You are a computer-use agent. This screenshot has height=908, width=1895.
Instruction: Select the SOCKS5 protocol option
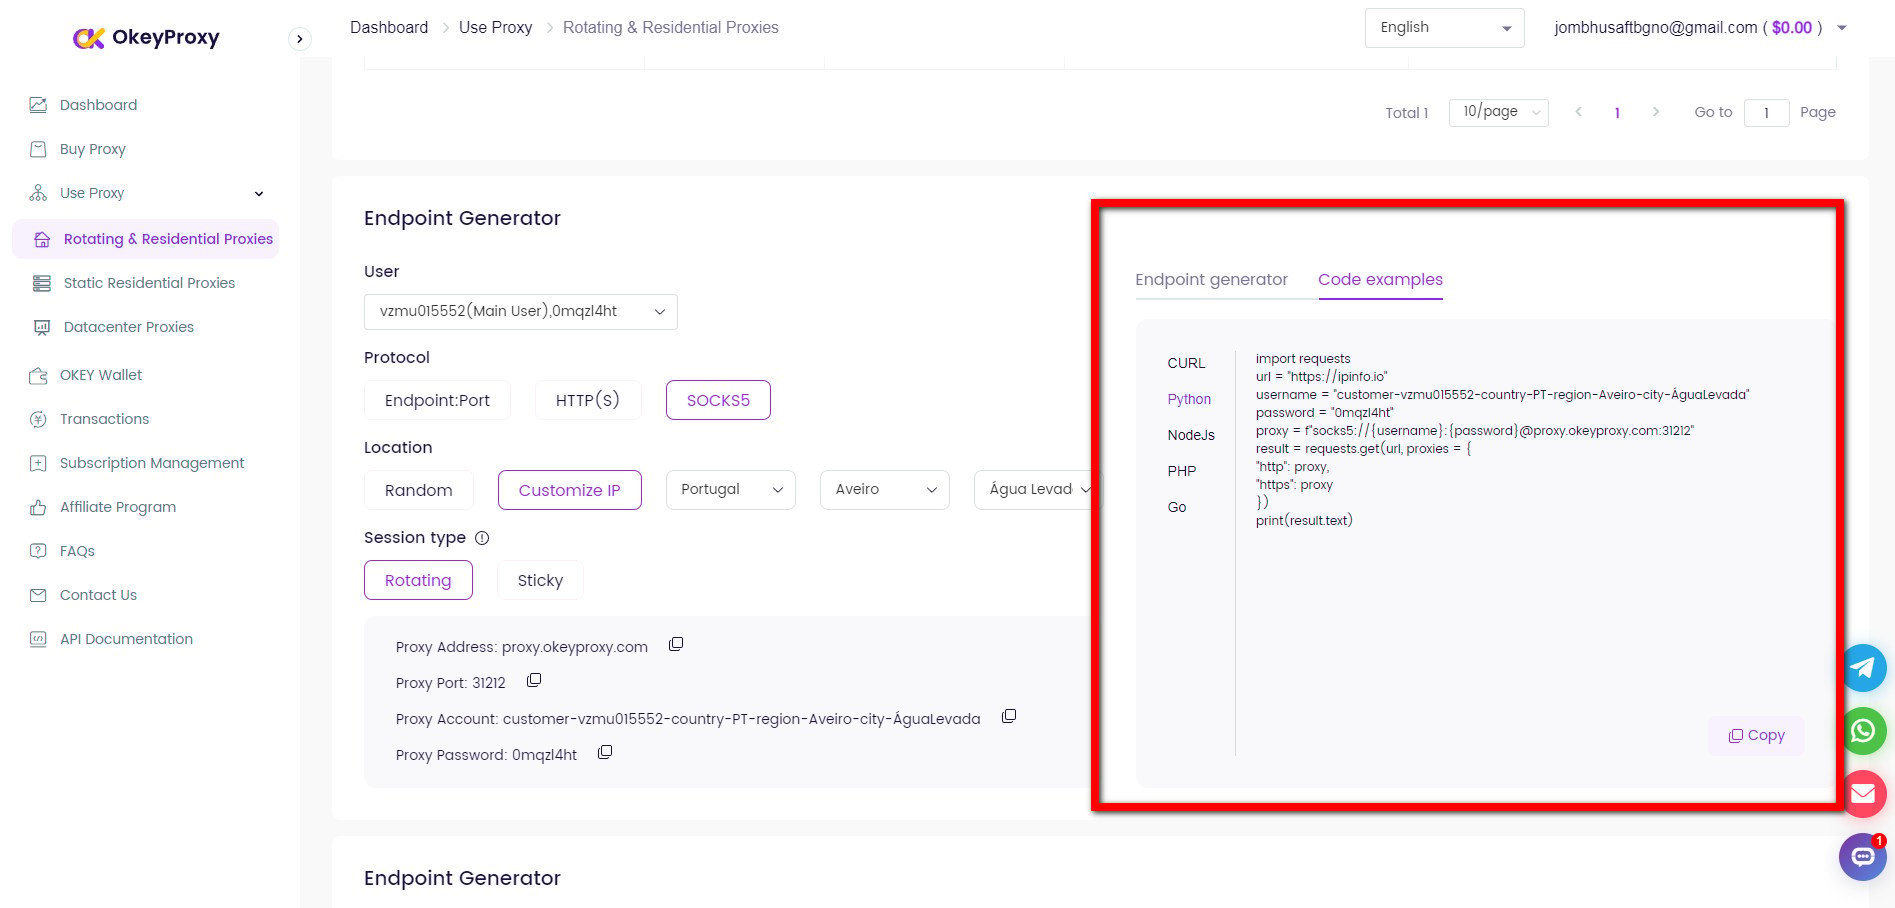718,400
